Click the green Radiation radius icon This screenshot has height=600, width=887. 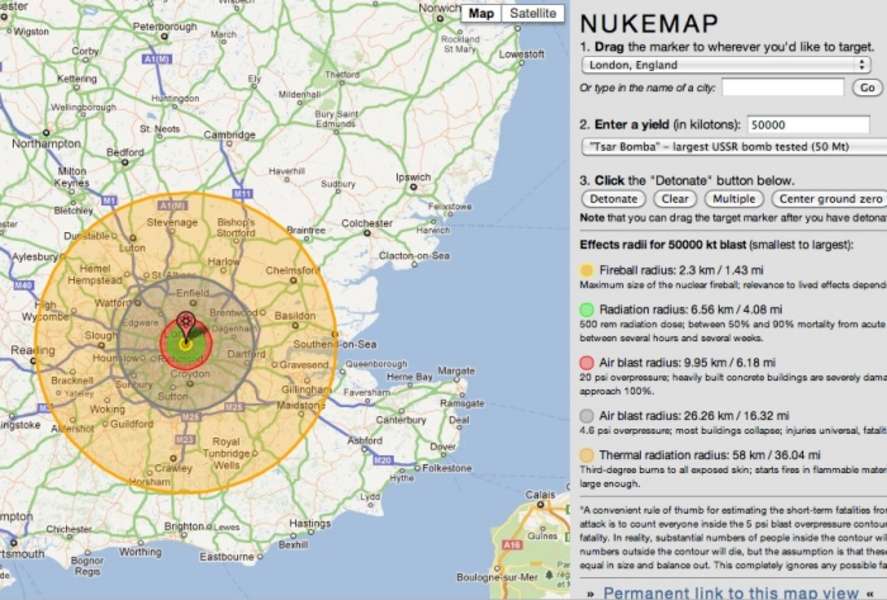(x=585, y=311)
